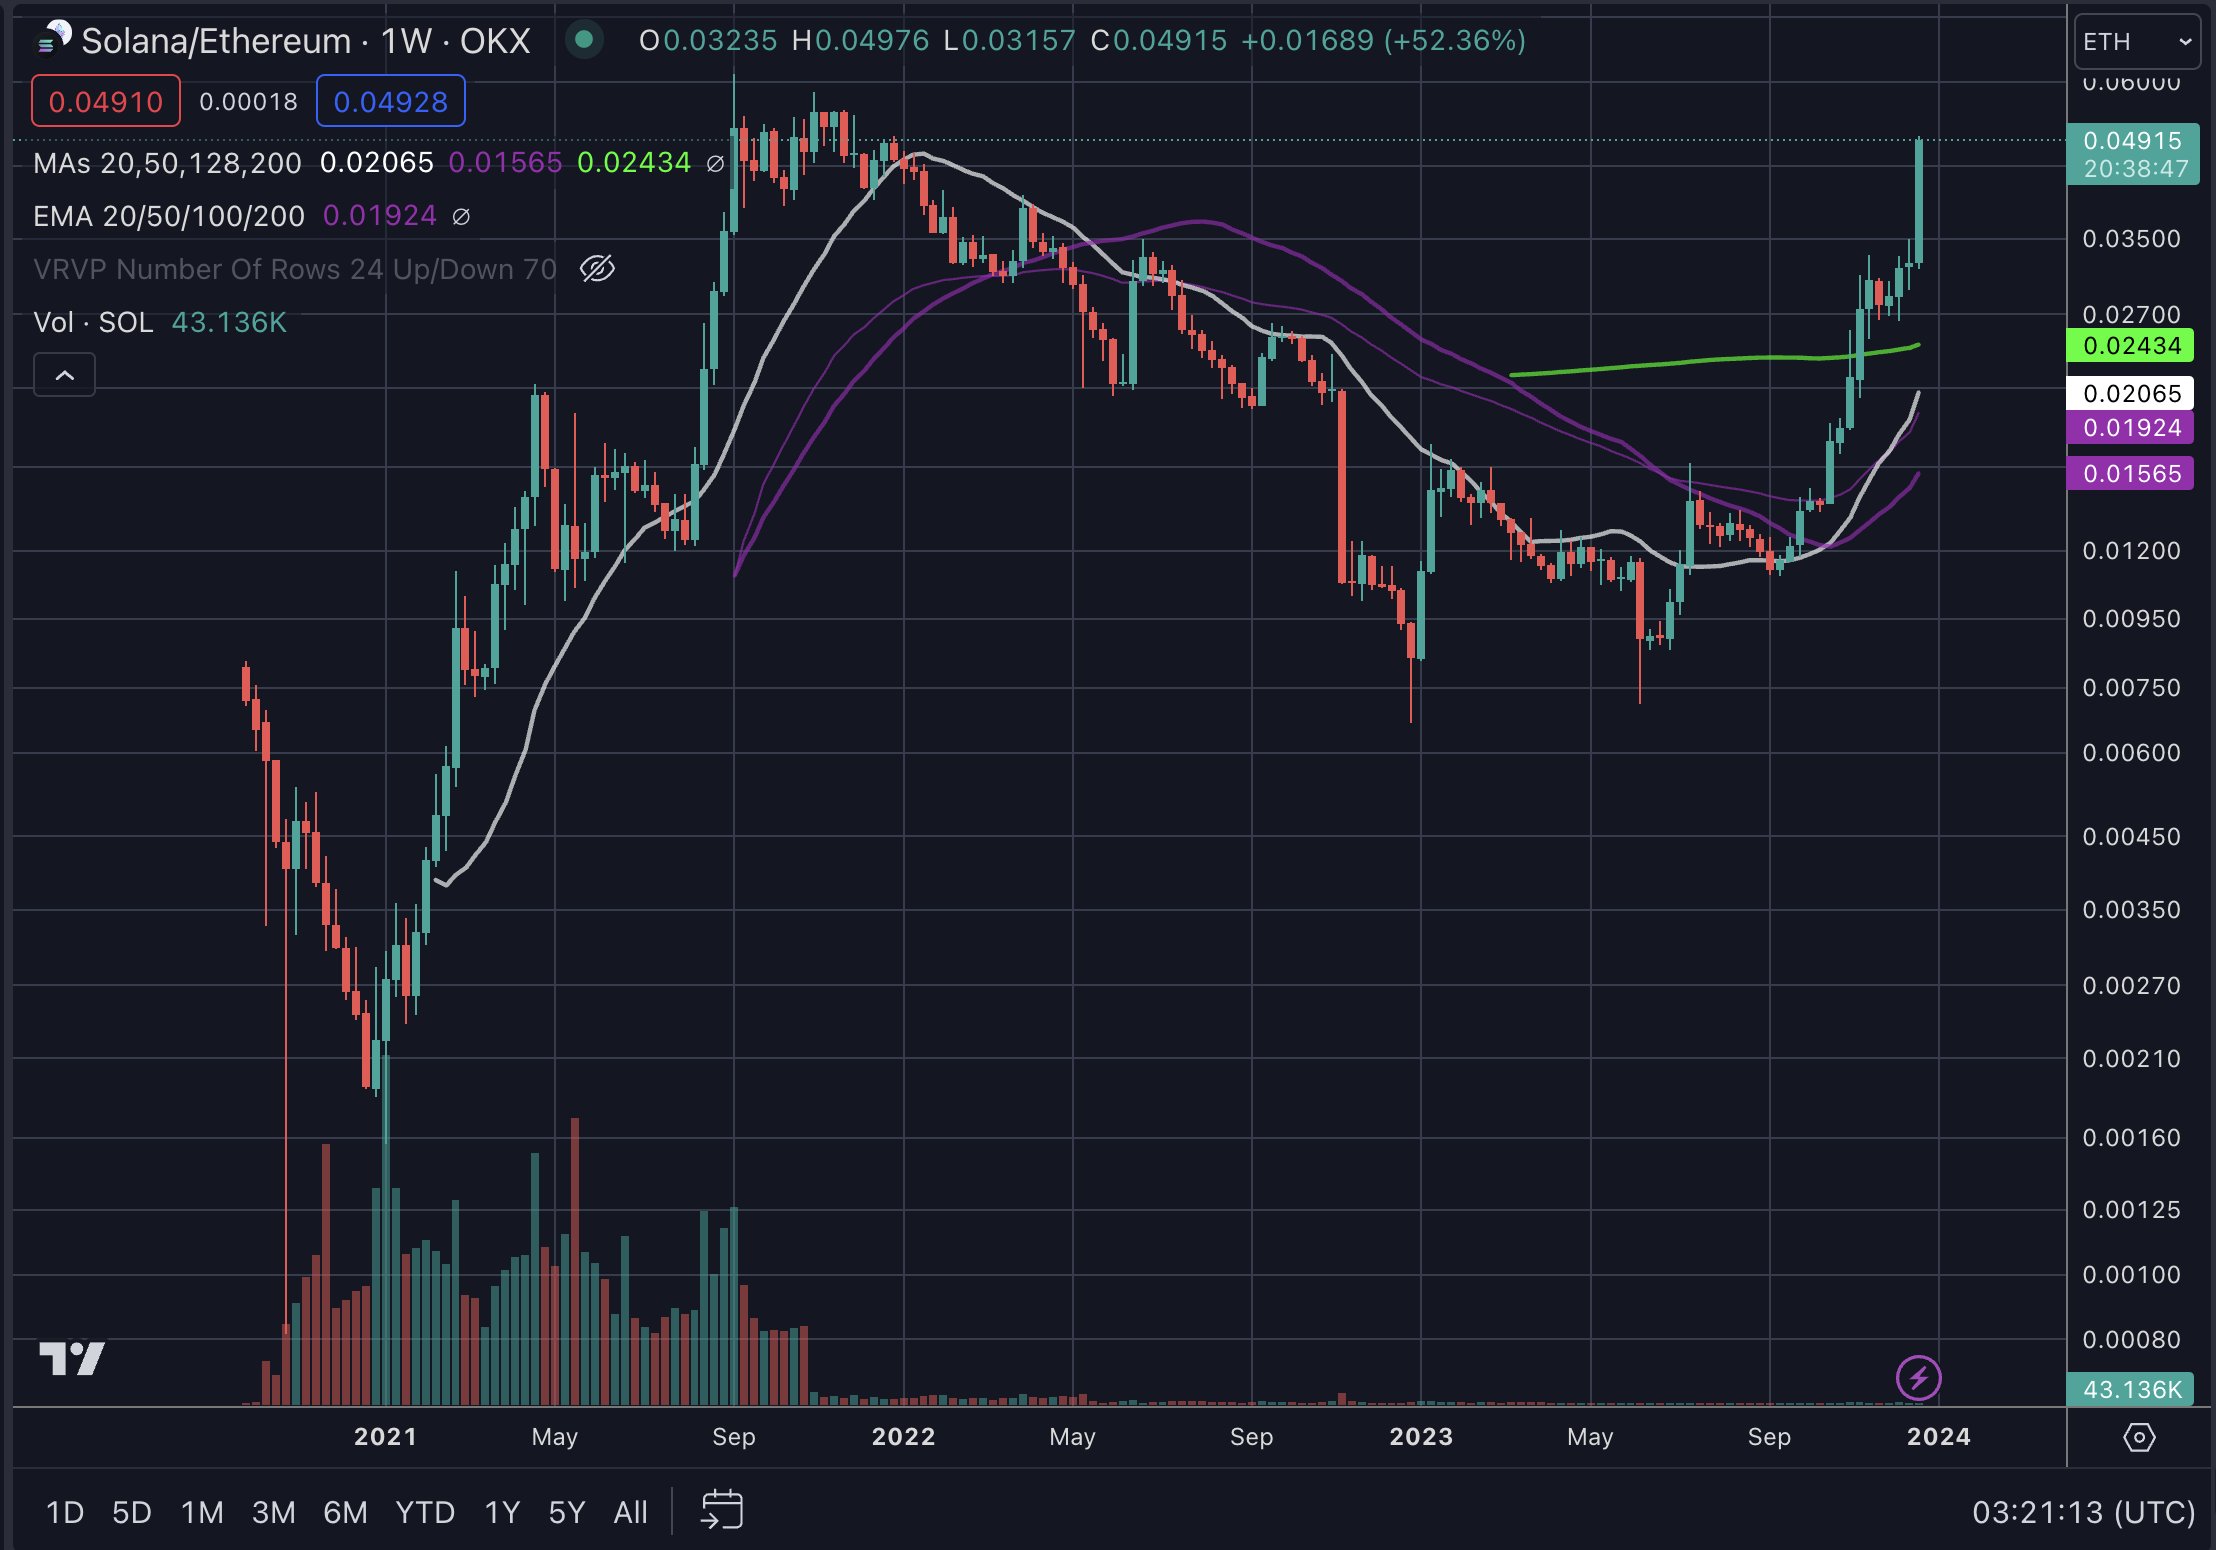Click the 43.136K volume axis label
2216x1550 pixels.
(2130, 1389)
